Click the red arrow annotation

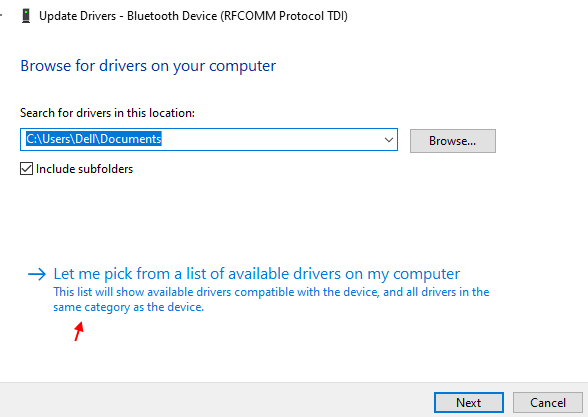[x=79, y=331]
